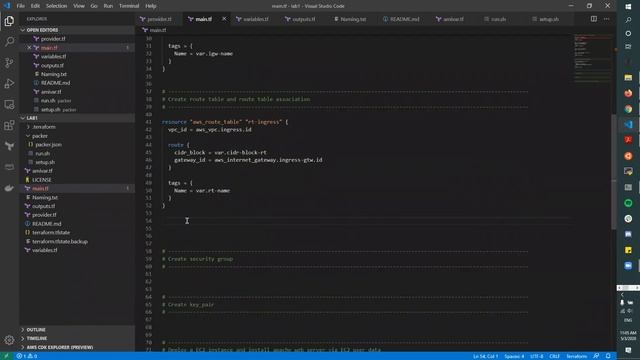Open the Terraform activity bar icon
The width and height of the screenshot is (640, 360).
pyautogui.click(x=9, y=146)
